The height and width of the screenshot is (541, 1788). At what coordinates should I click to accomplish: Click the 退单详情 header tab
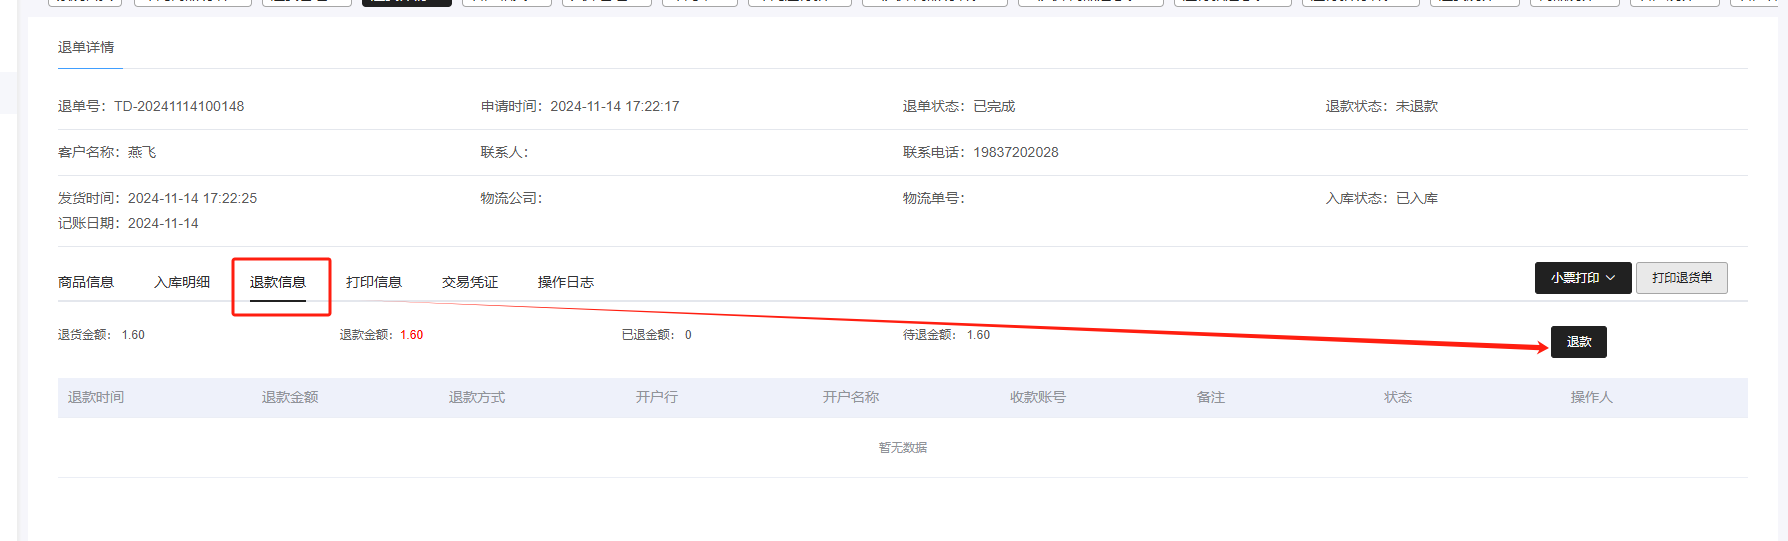[86, 47]
